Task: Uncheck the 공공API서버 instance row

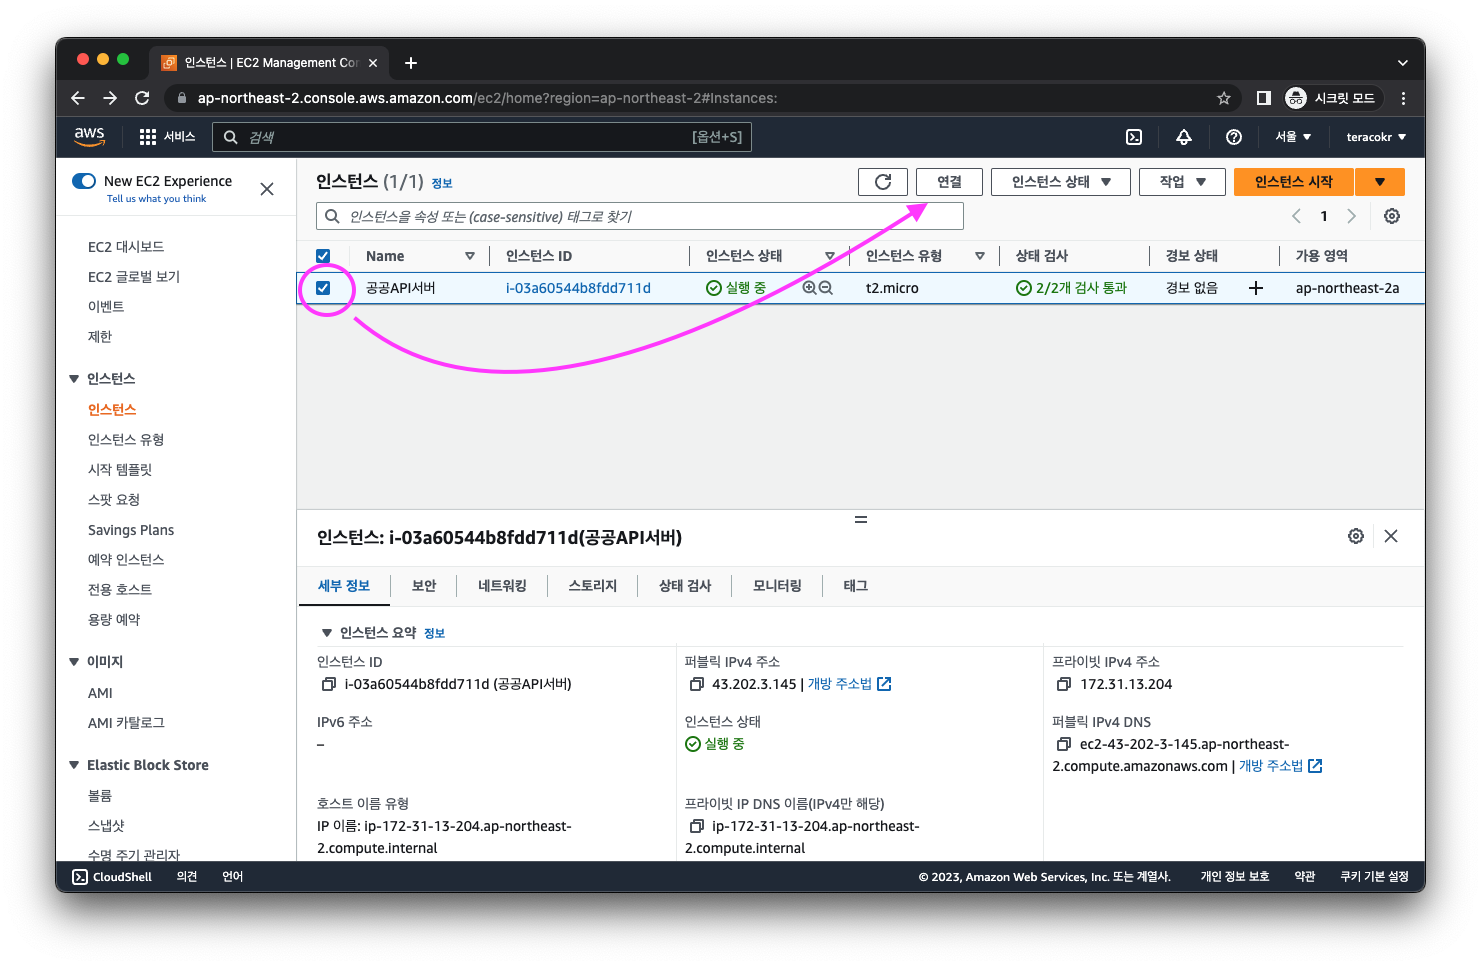Action: point(323,288)
